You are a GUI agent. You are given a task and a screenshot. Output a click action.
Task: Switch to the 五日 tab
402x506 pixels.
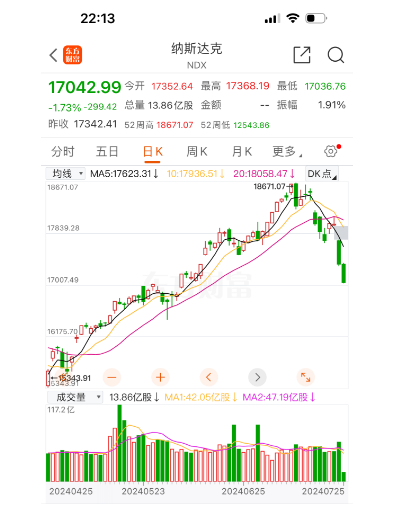point(107,152)
